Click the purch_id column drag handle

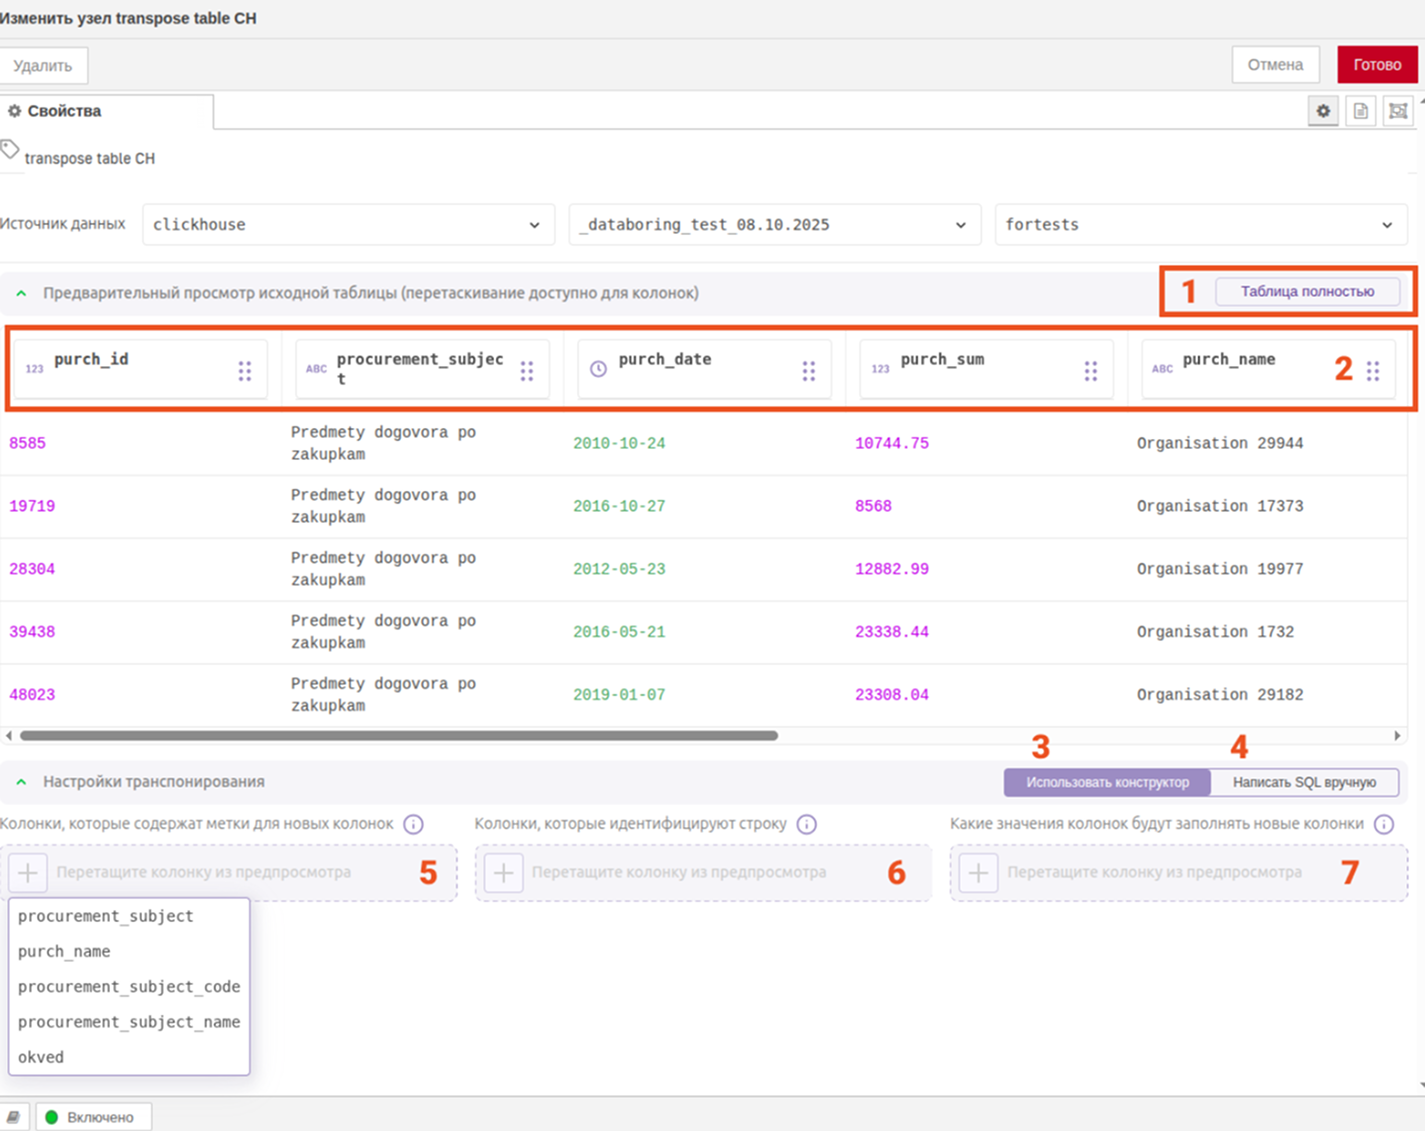(x=245, y=371)
